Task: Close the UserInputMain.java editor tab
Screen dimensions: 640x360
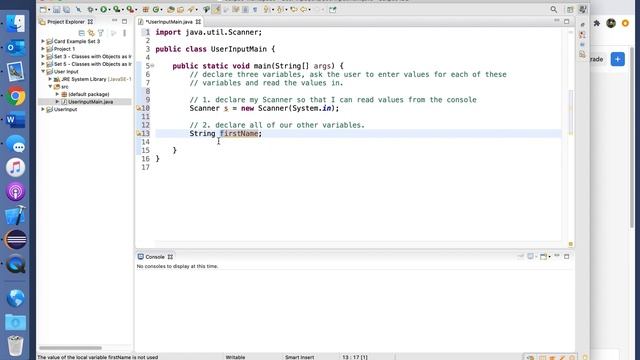Action: 198,22
